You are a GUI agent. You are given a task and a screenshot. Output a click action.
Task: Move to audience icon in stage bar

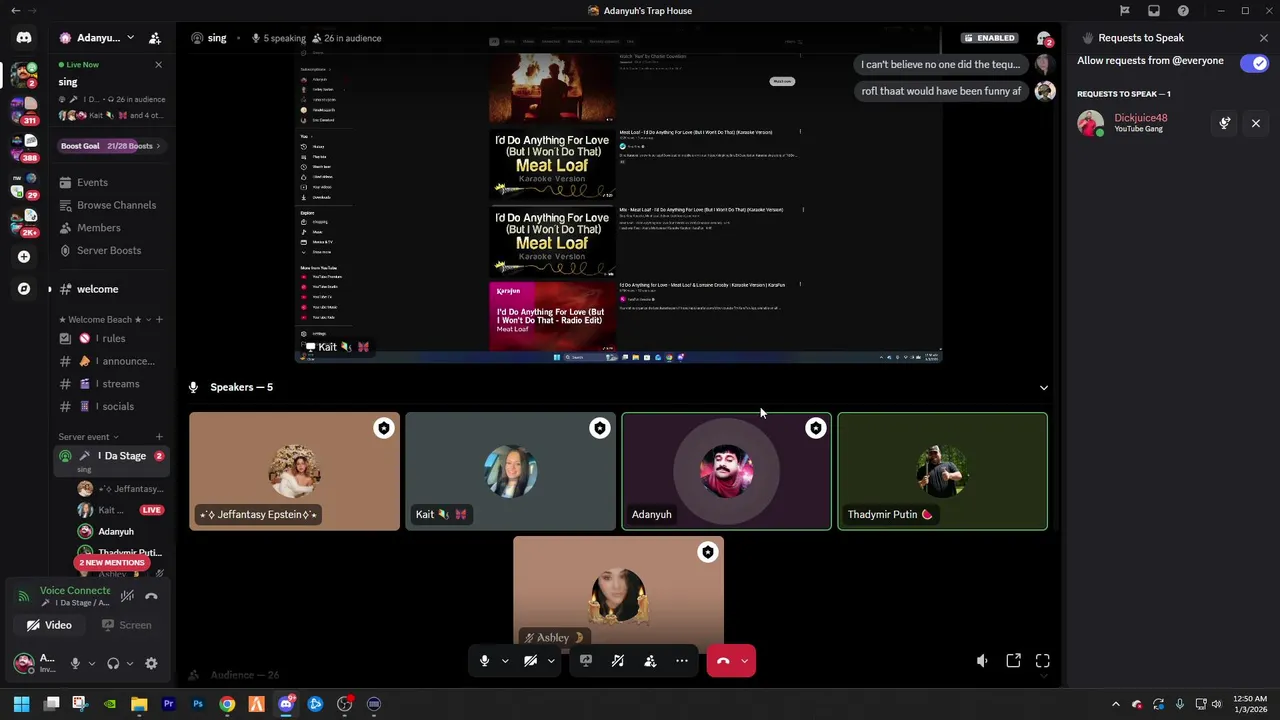pos(650,661)
